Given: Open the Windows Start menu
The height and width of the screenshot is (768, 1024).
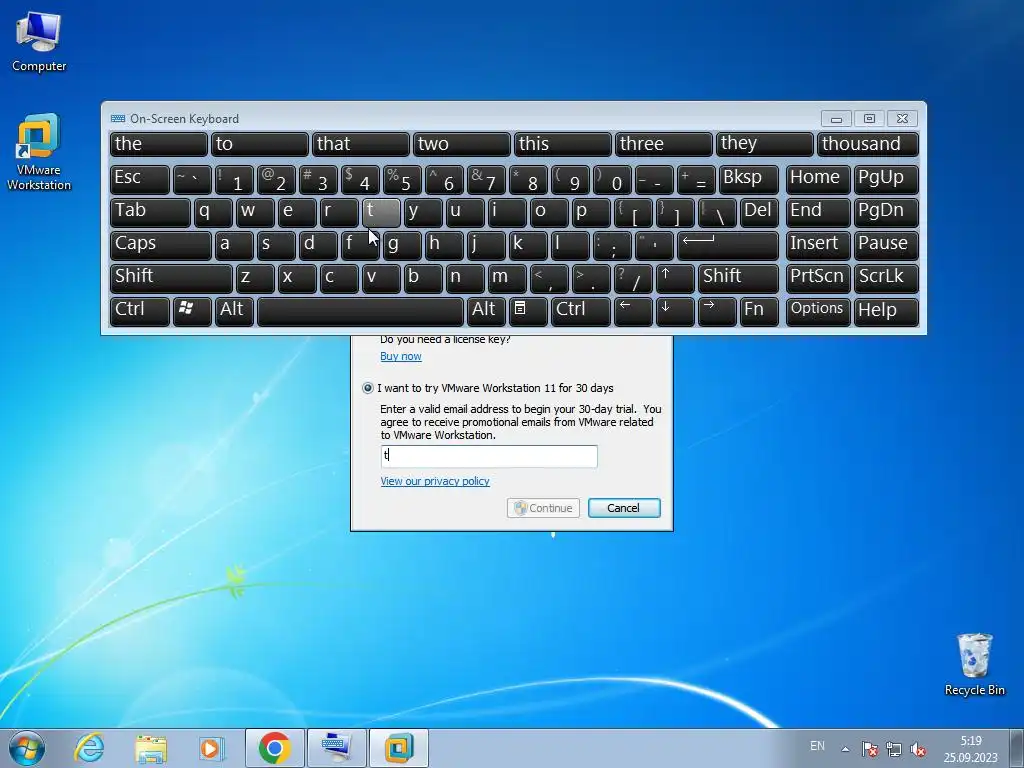Looking at the screenshot, I should [27, 748].
